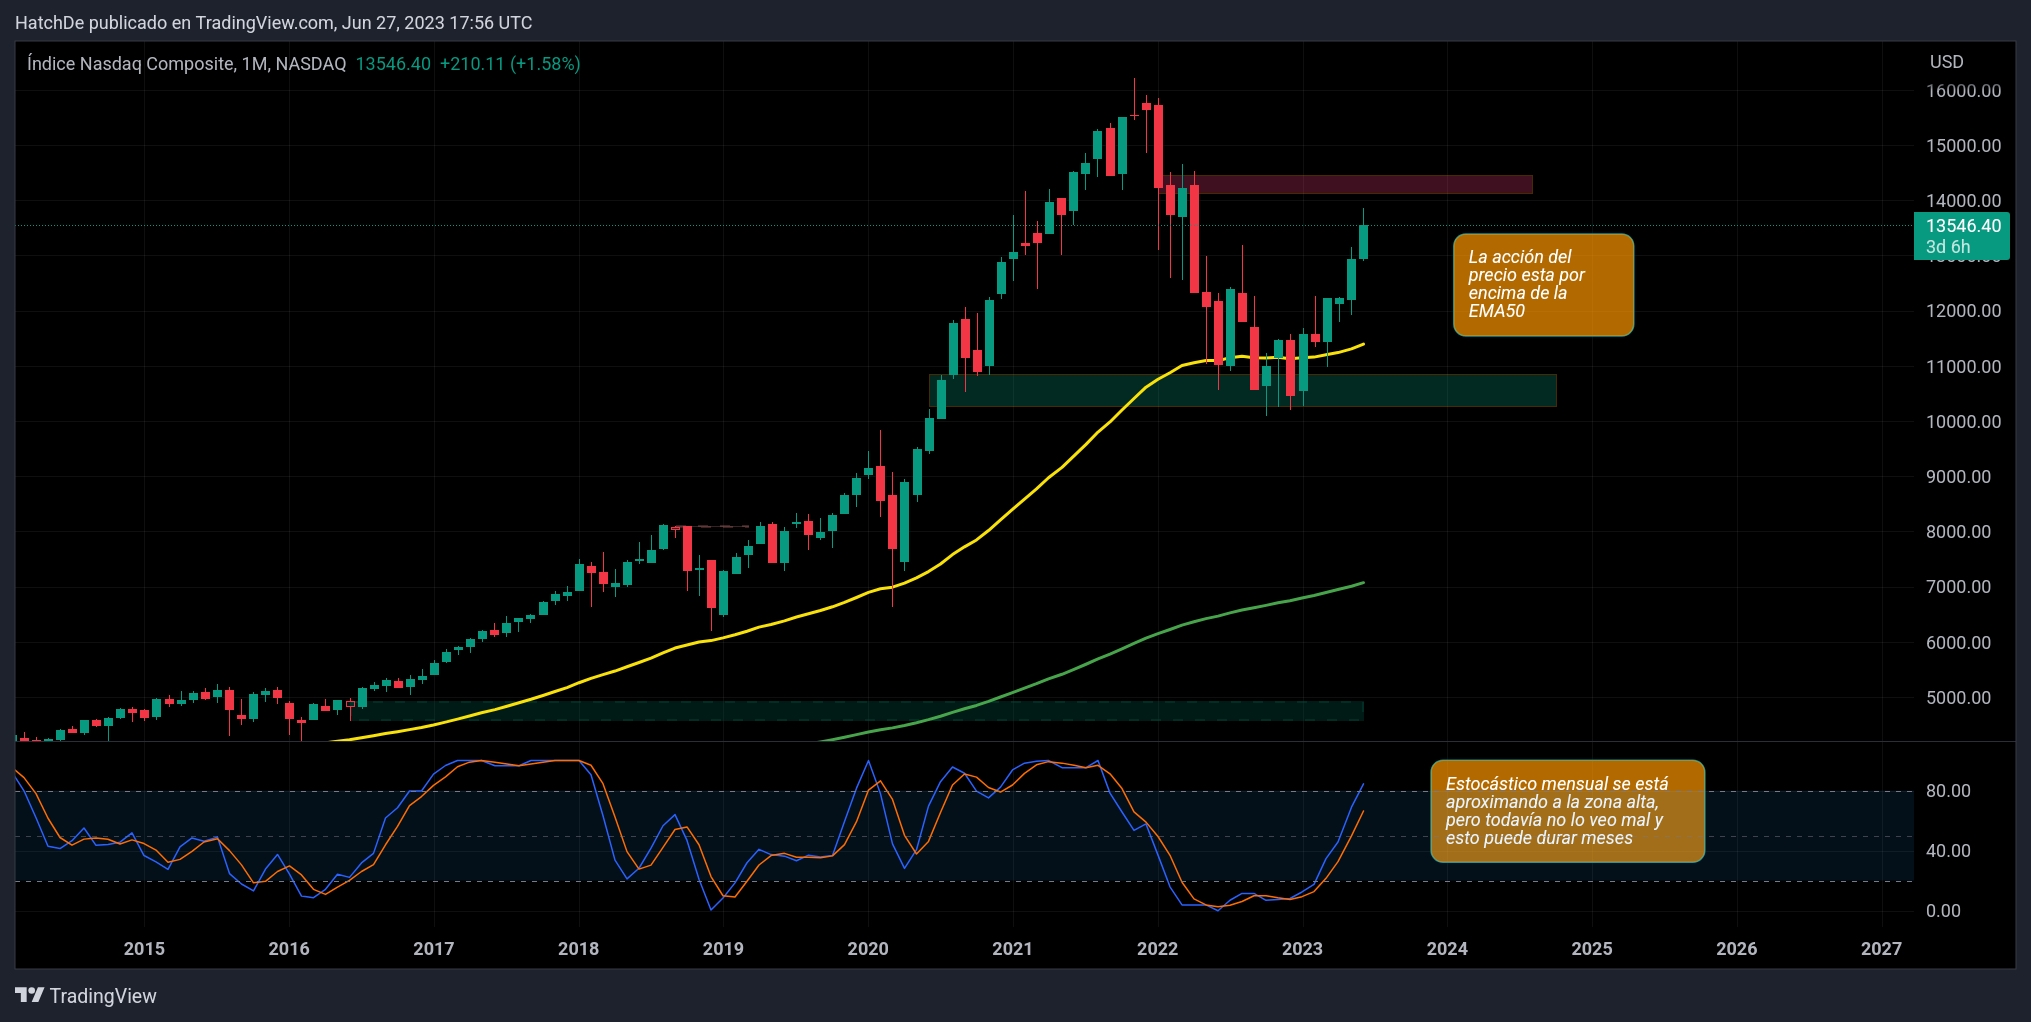2031x1022 pixels.
Task: Click the 2023 label on the time axis
Action: coord(1301,948)
